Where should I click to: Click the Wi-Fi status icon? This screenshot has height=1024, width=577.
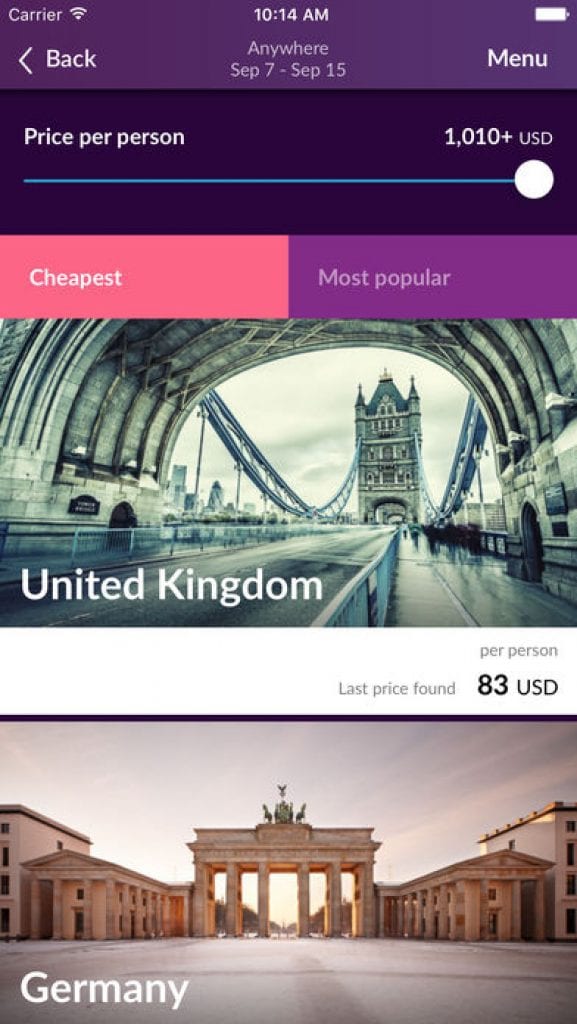(x=79, y=14)
